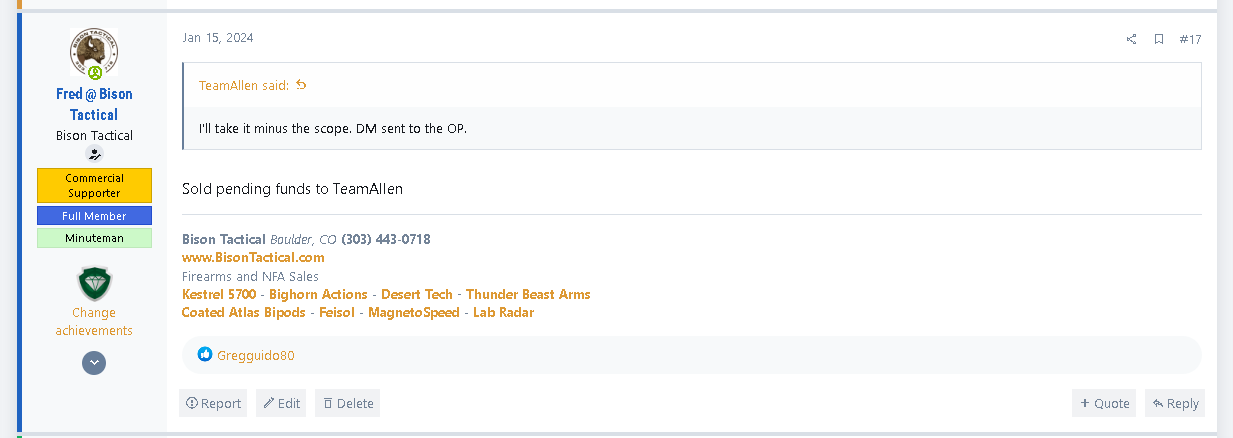Click the arrow icon after TeamAllen said

301,85
